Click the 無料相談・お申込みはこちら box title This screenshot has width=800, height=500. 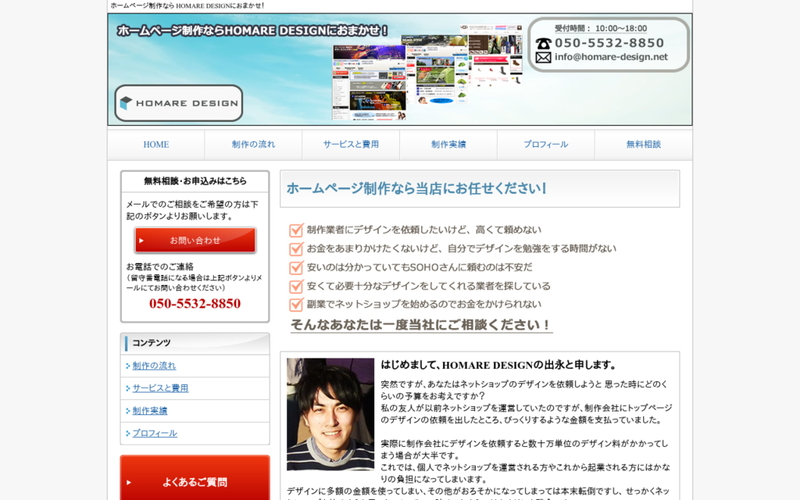click(x=195, y=181)
